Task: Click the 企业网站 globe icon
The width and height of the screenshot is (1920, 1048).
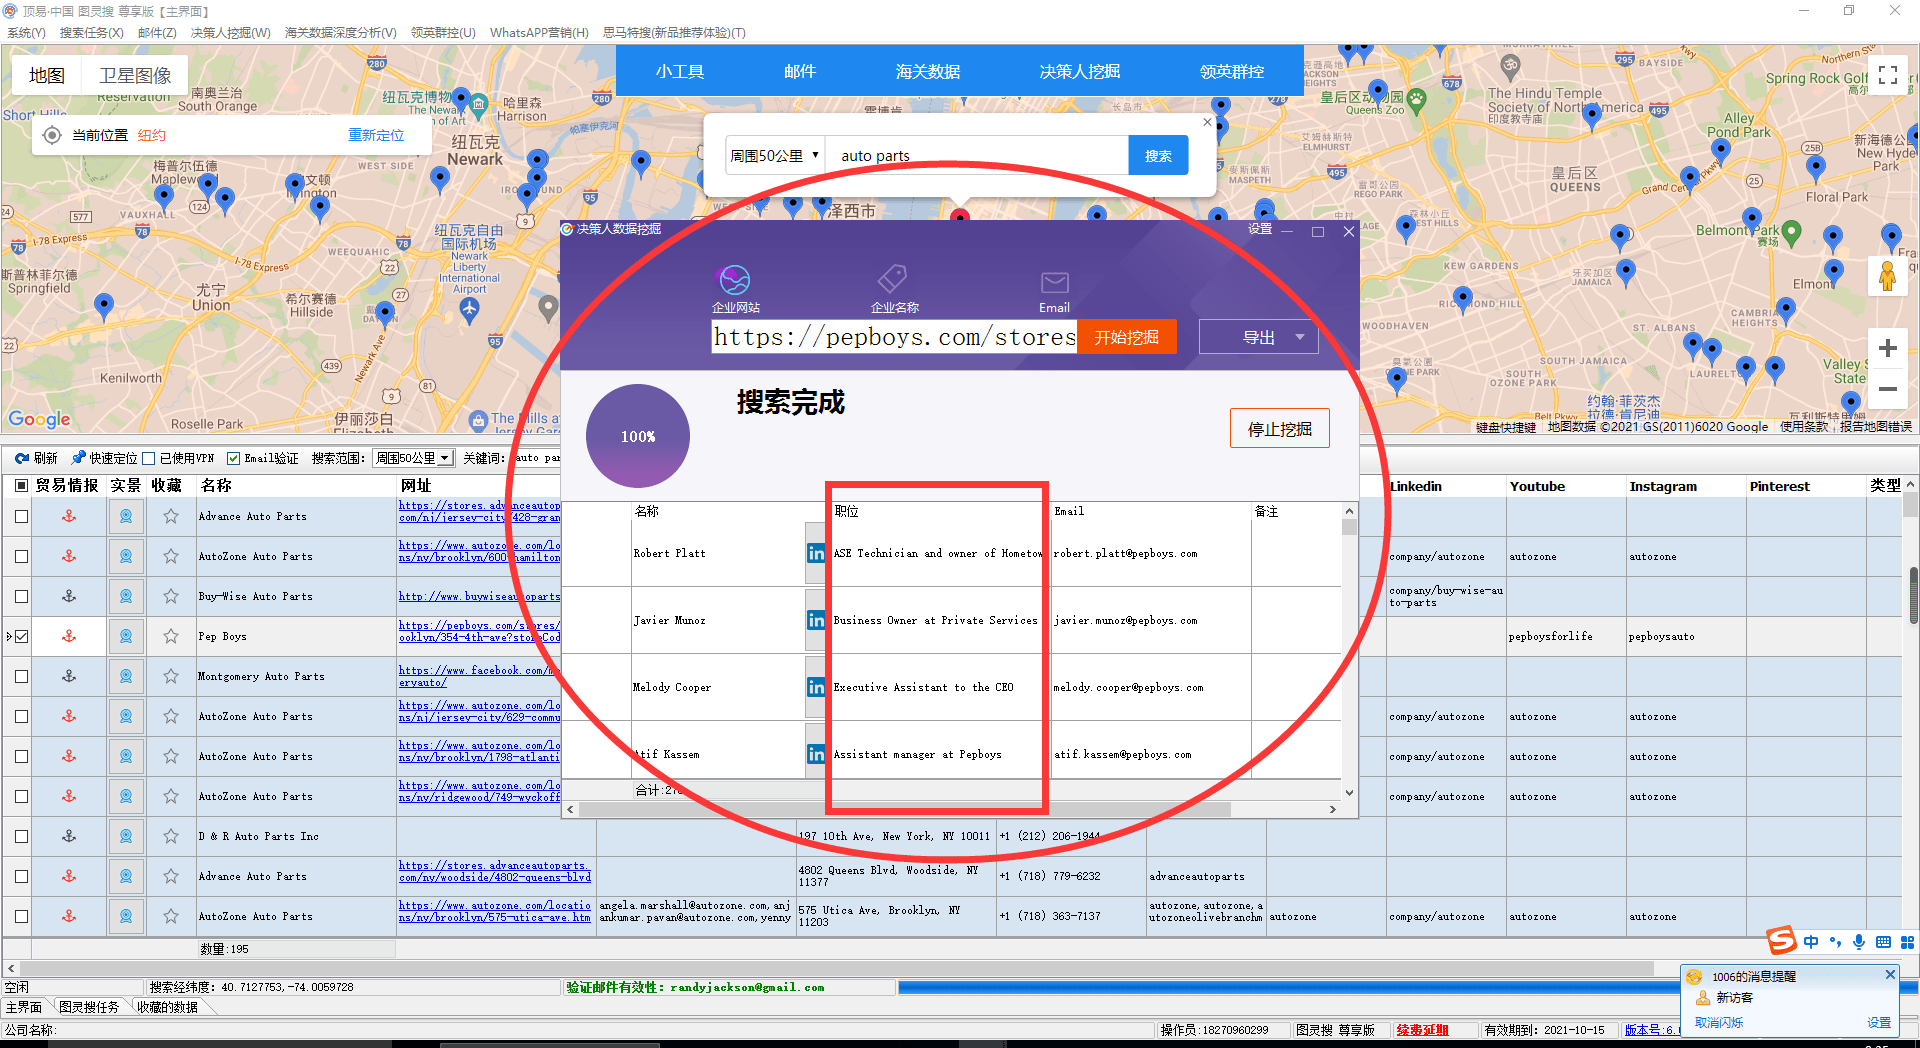Action: [734, 280]
